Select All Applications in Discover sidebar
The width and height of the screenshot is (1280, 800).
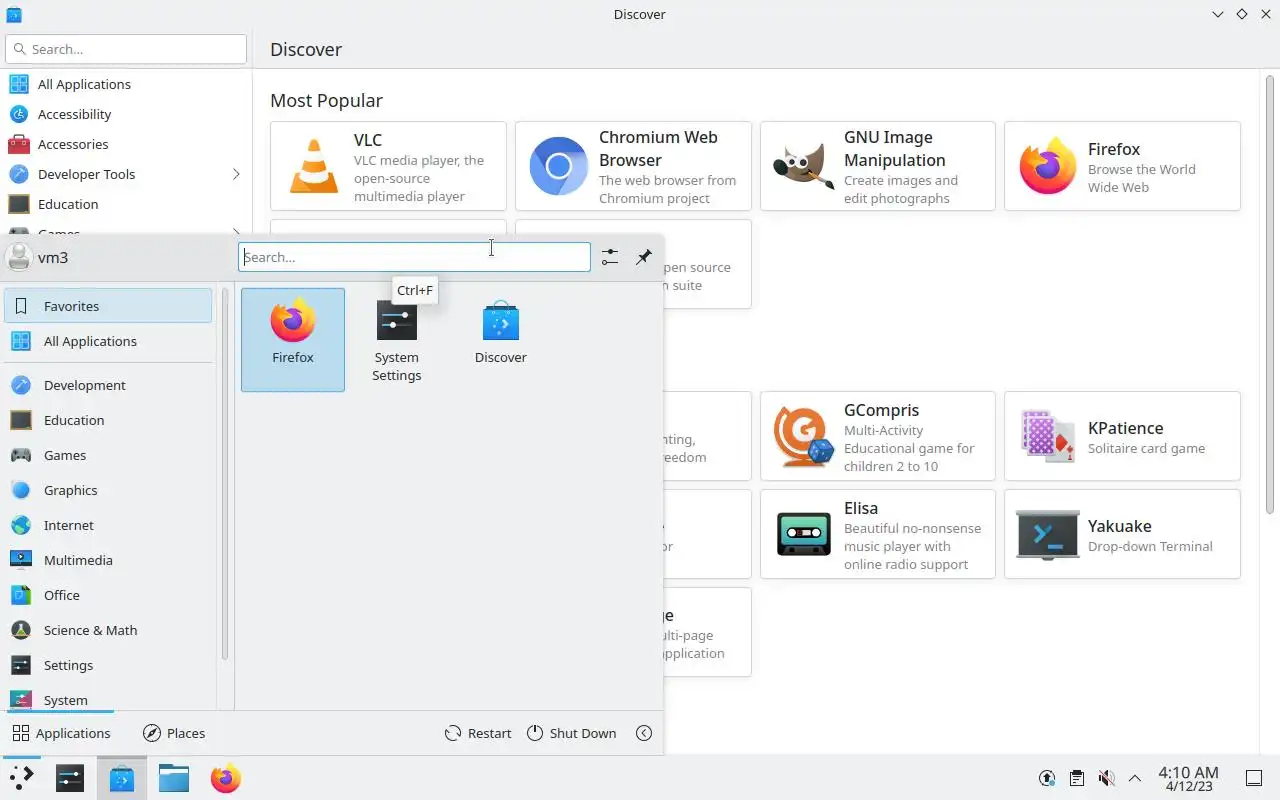pos(126,84)
